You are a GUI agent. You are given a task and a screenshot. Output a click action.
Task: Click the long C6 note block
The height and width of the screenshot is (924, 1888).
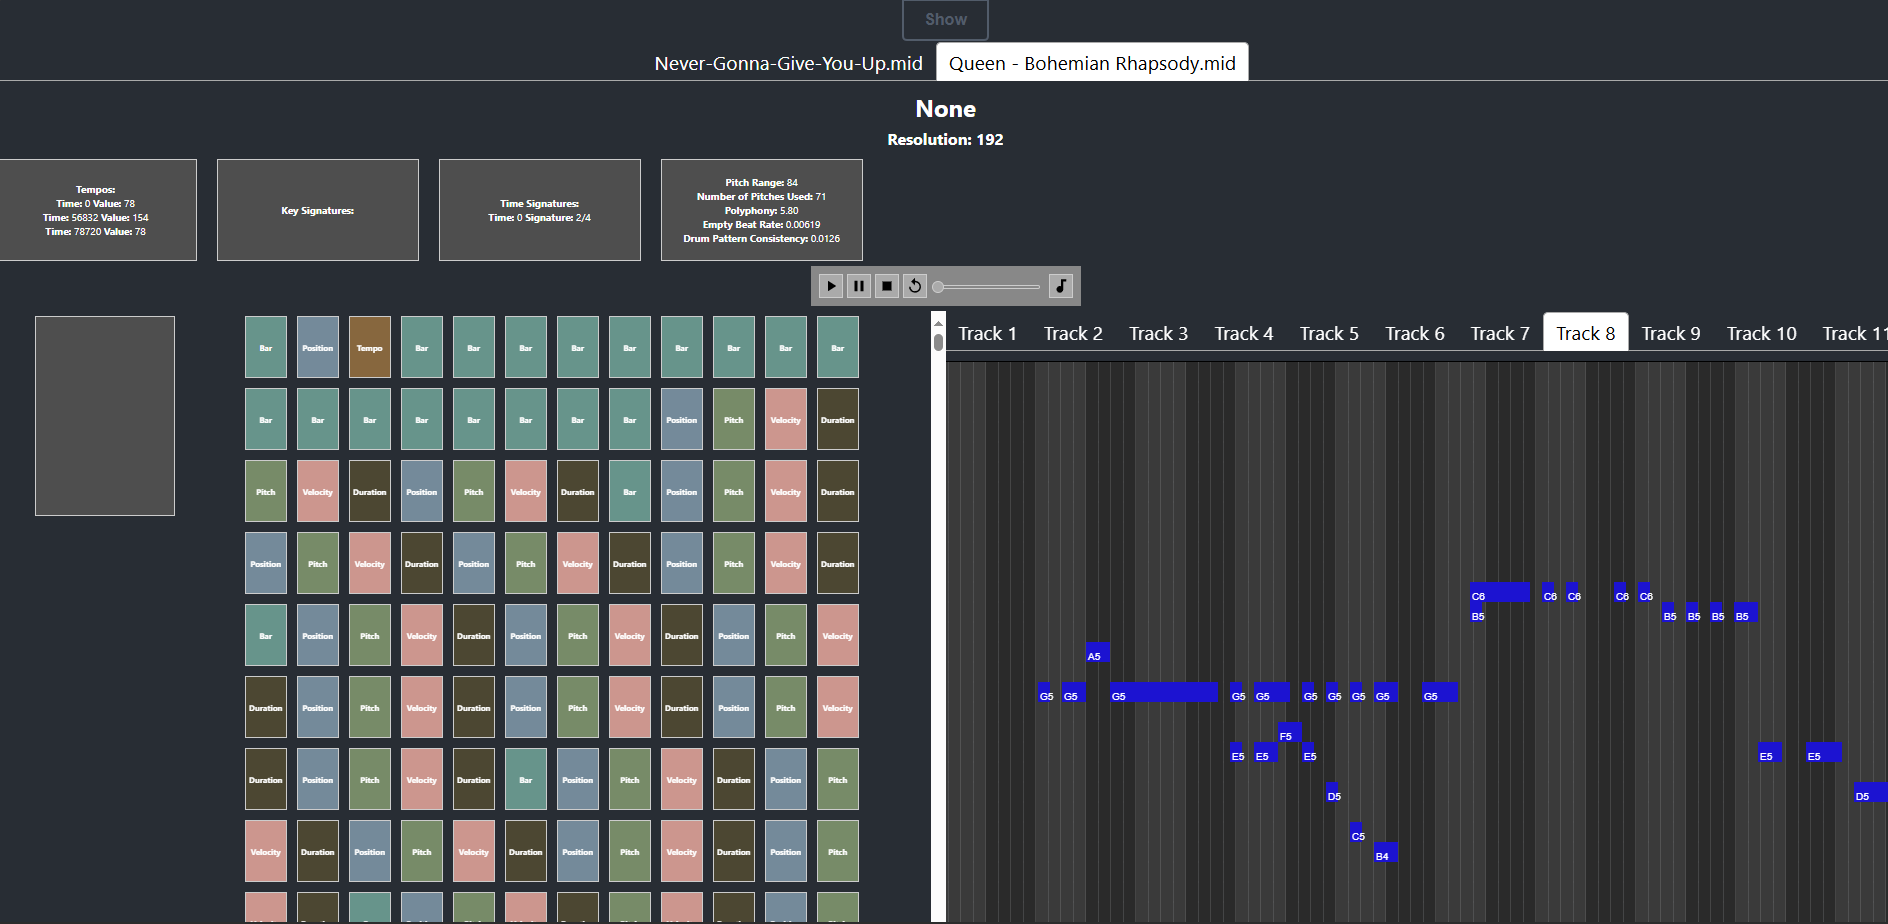click(1499, 592)
